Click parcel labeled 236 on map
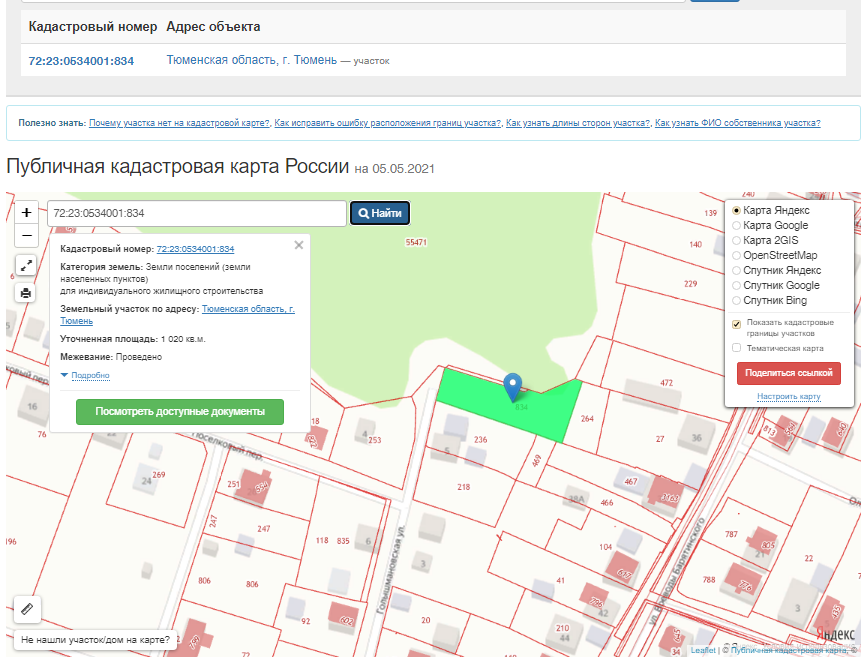 480,440
